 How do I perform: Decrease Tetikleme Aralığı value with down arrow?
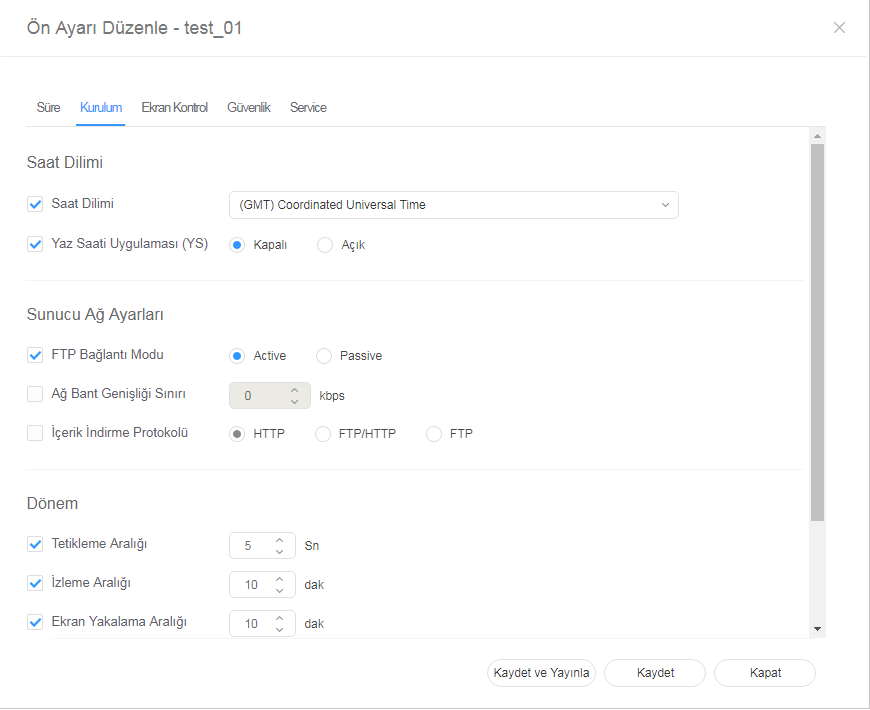point(280,552)
